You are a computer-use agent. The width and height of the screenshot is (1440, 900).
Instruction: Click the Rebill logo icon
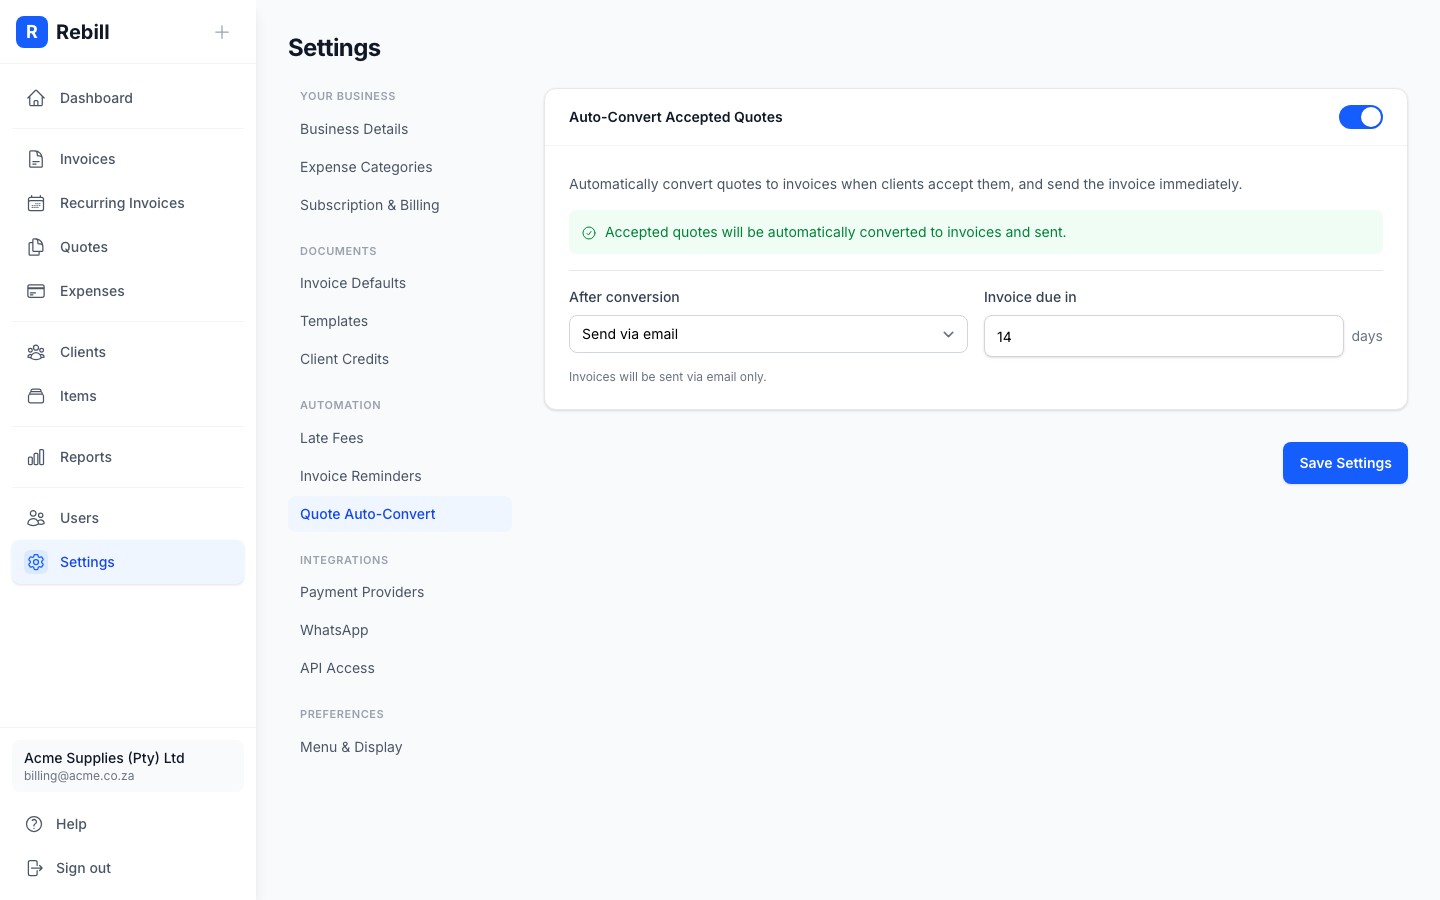coord(32,32)
